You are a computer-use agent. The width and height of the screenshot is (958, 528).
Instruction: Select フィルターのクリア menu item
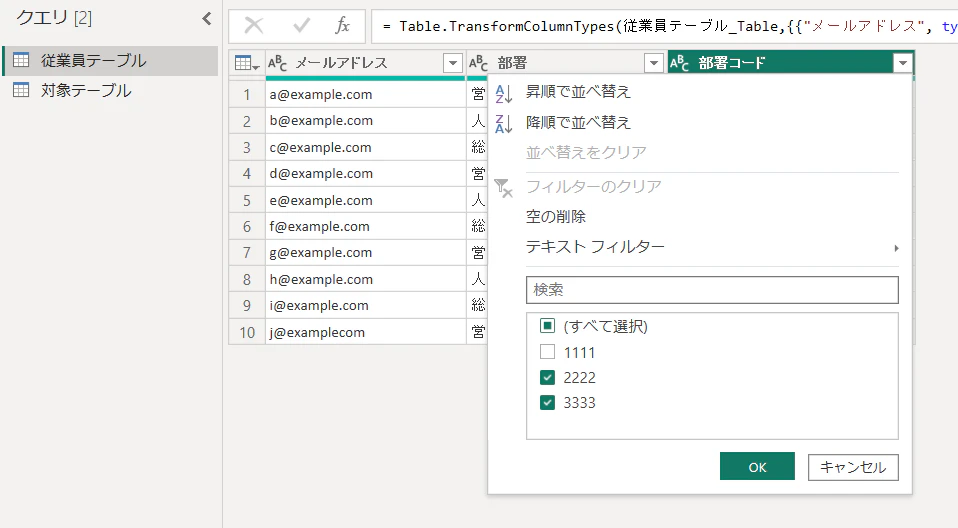593,186
